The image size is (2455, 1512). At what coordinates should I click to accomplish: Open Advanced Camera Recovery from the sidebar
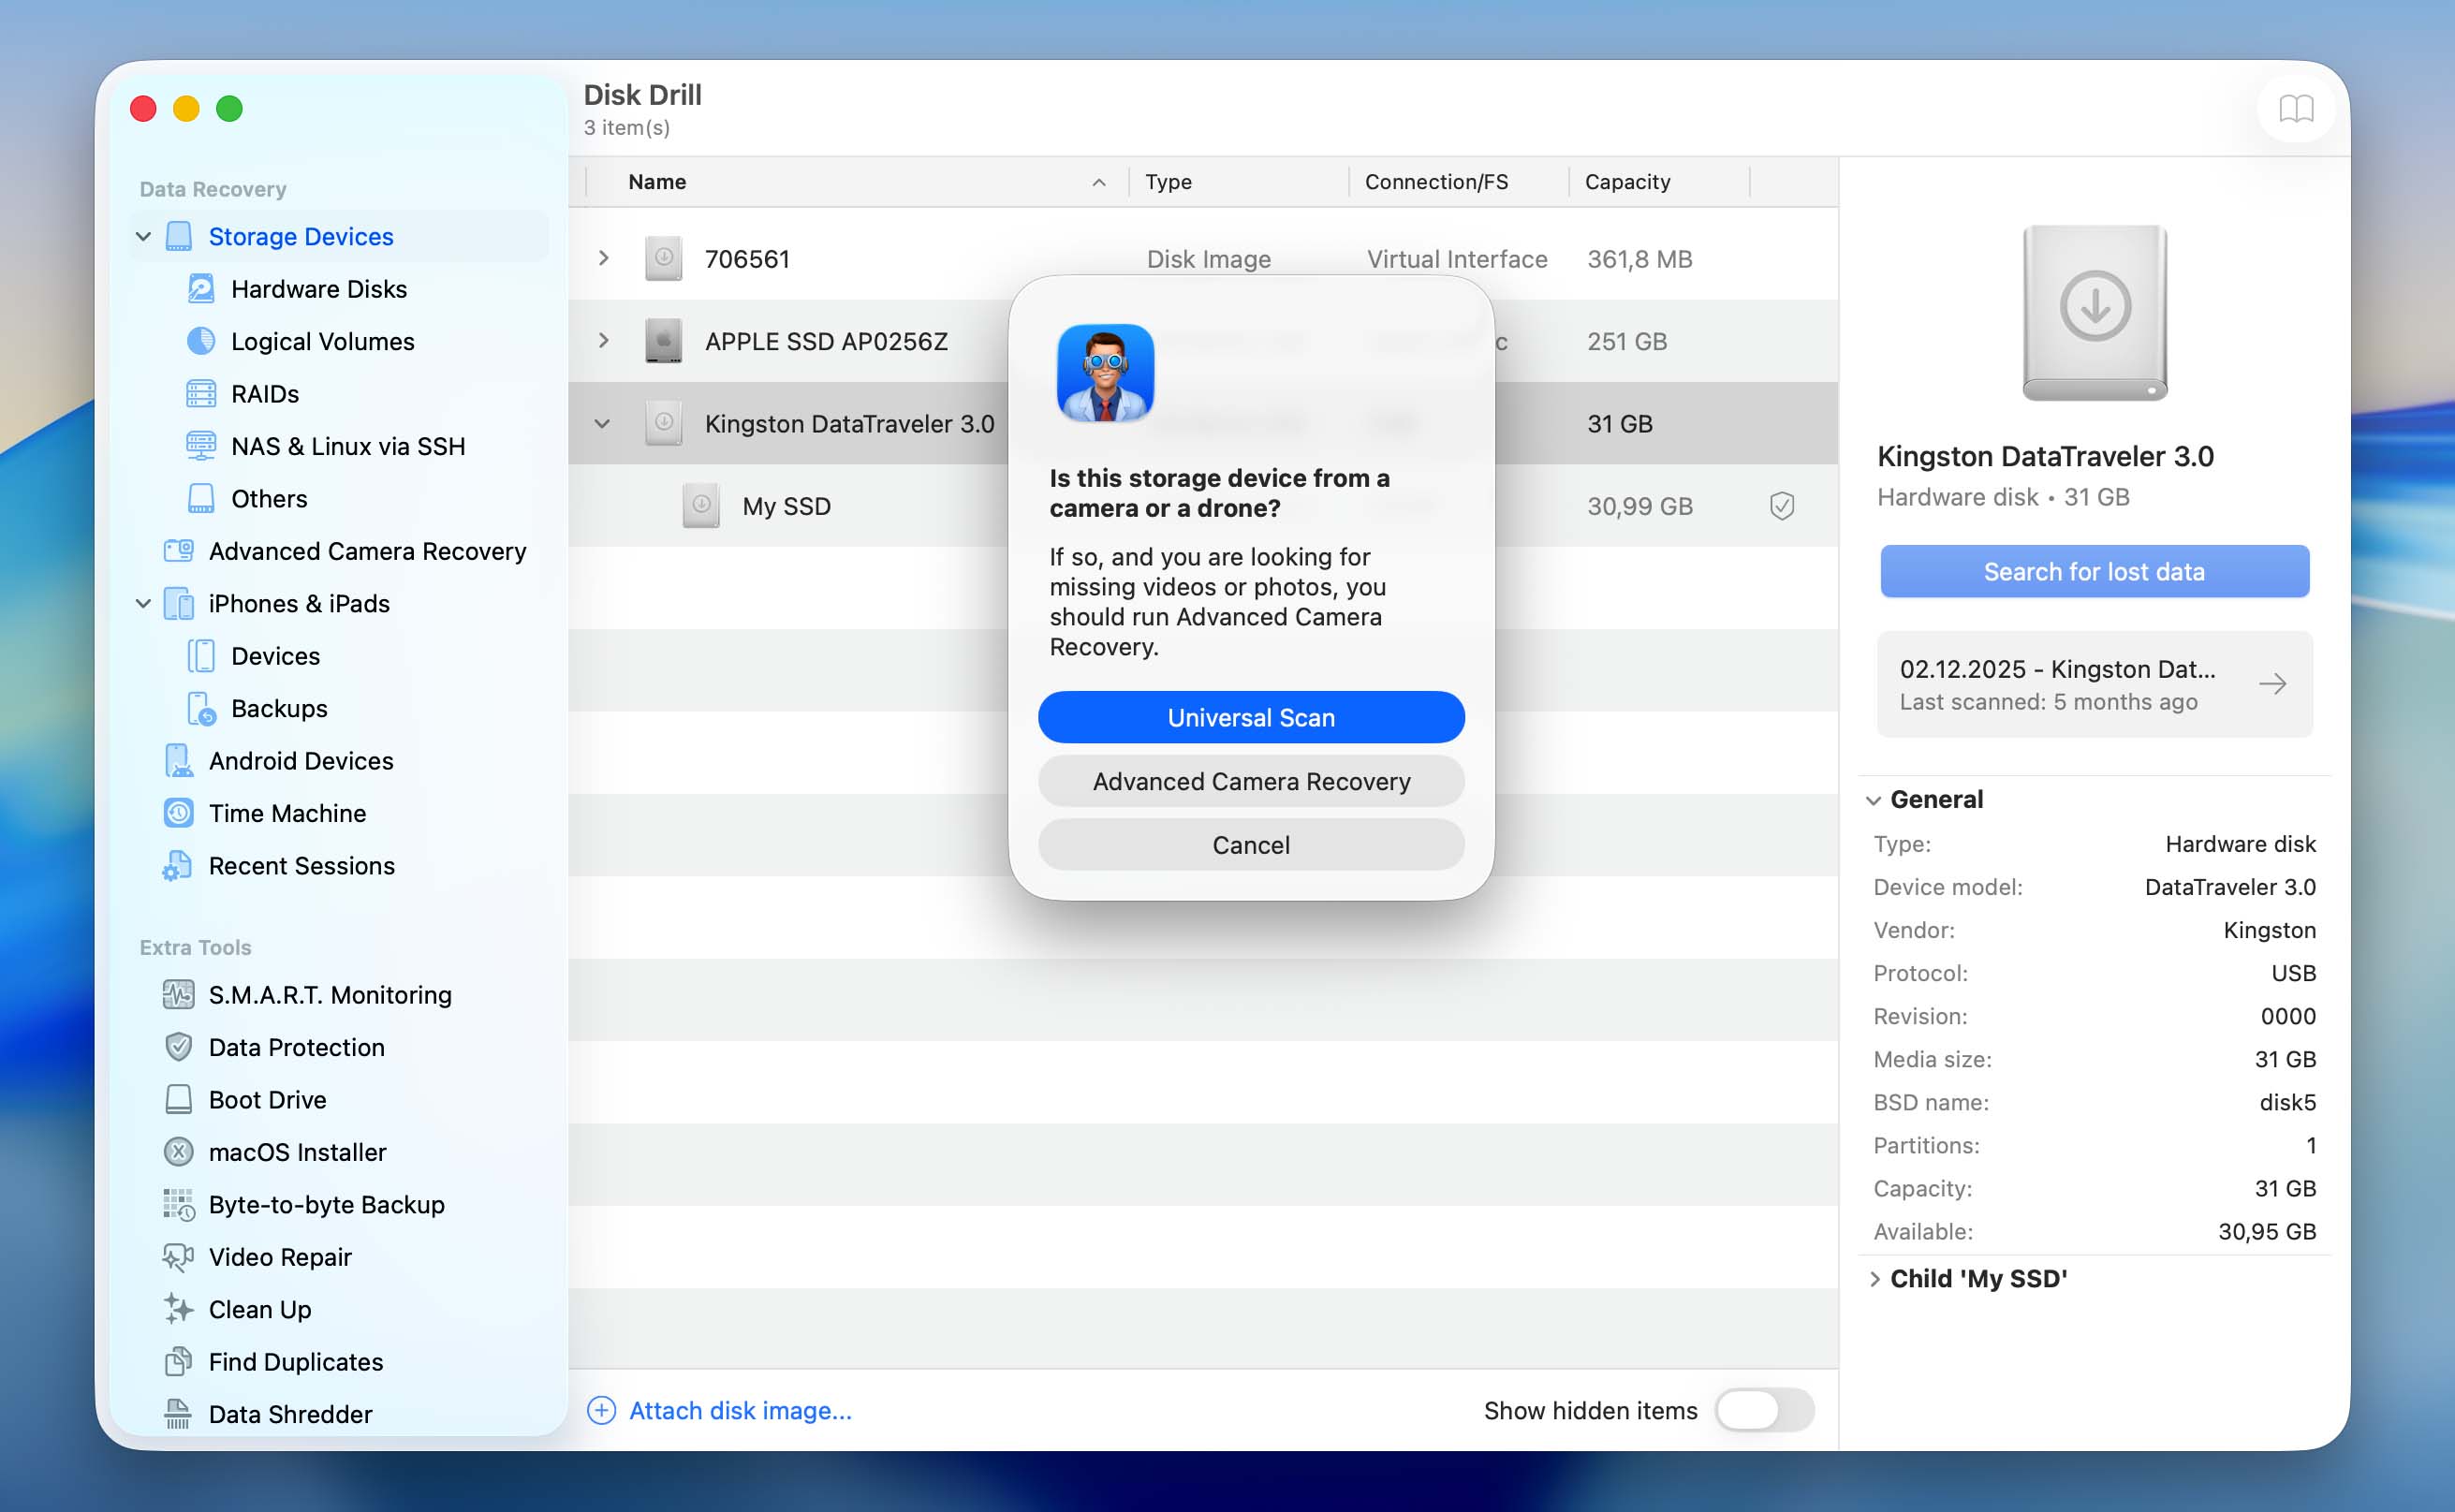(367, 551)
